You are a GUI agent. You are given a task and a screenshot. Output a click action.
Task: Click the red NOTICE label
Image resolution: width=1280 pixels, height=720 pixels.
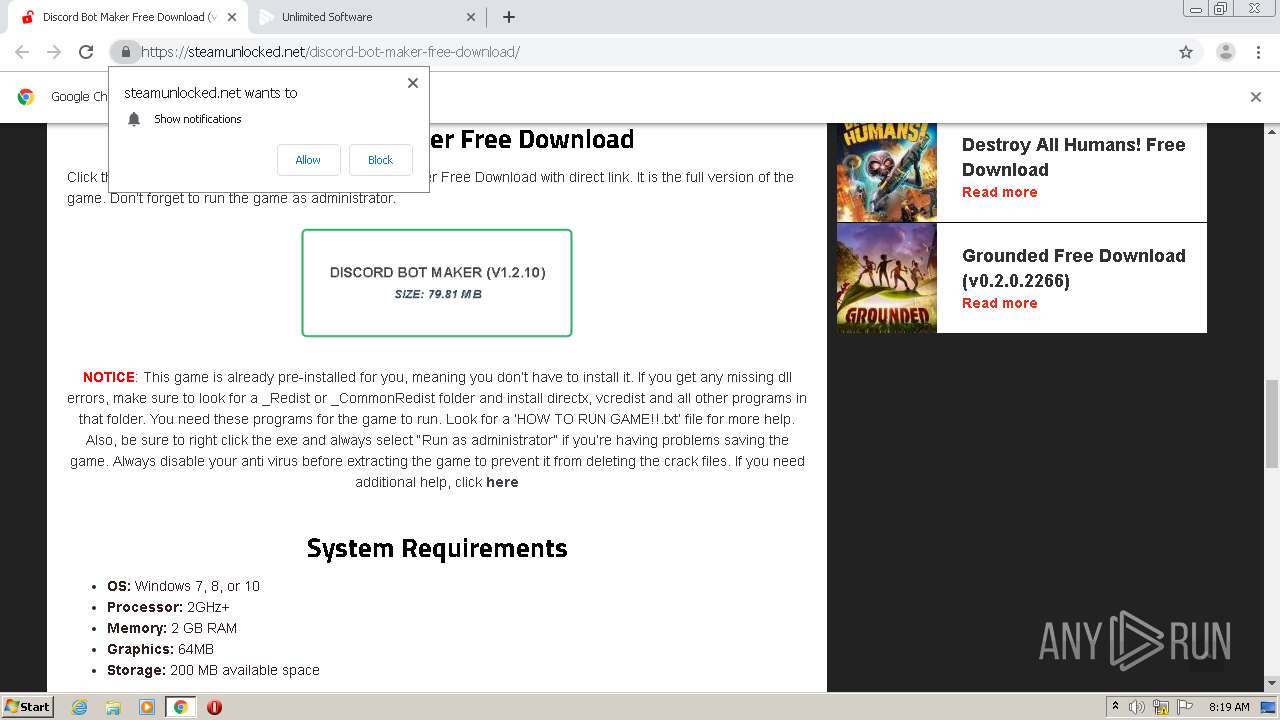(x=109, y=377)
